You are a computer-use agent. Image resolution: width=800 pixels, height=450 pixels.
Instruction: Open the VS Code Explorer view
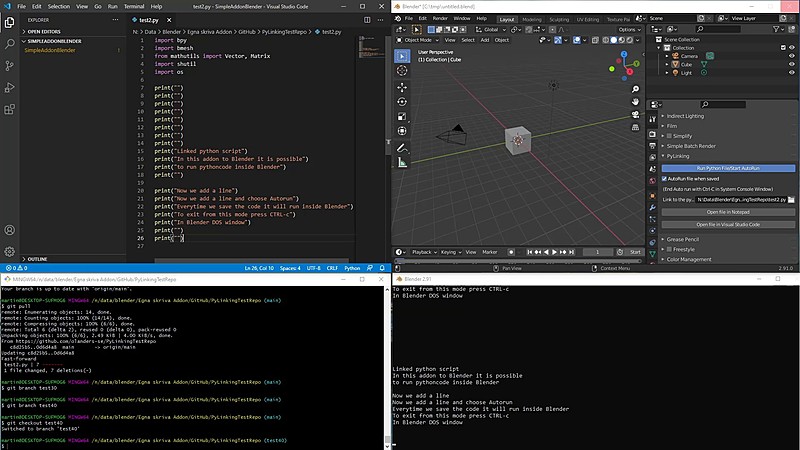(9, 22)
